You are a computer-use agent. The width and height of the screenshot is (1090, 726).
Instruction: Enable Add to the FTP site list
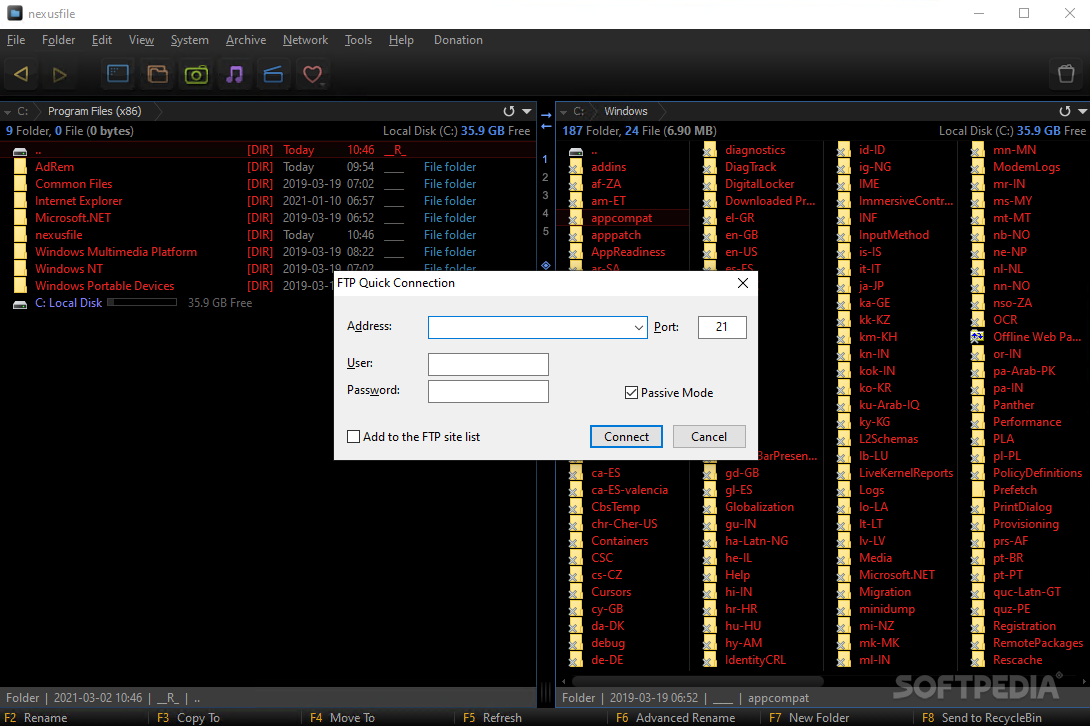[x=353, y=437]
